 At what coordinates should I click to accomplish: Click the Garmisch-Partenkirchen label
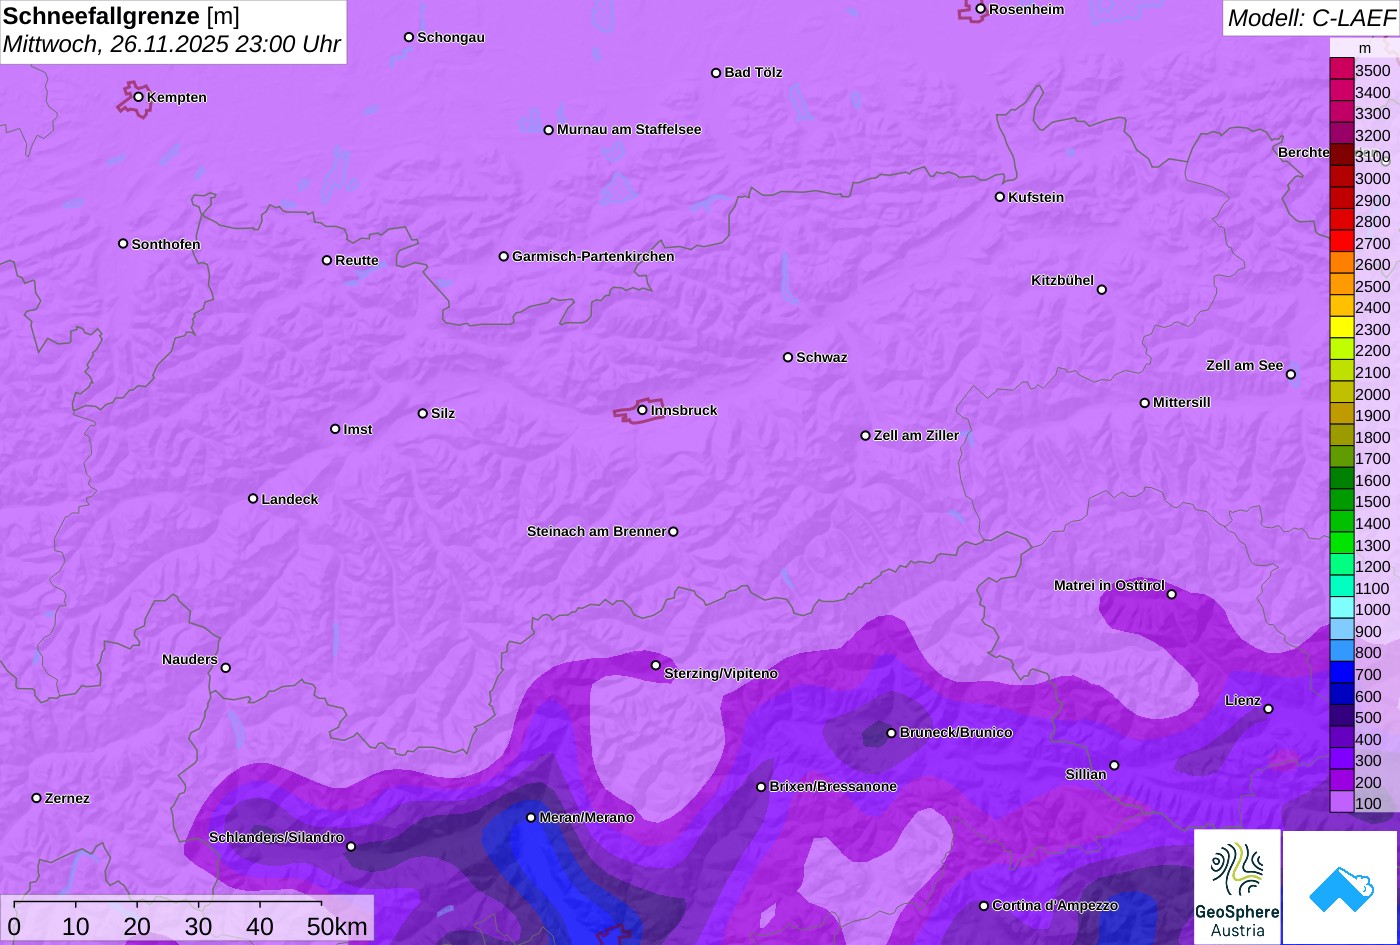[x=593, y=257]
